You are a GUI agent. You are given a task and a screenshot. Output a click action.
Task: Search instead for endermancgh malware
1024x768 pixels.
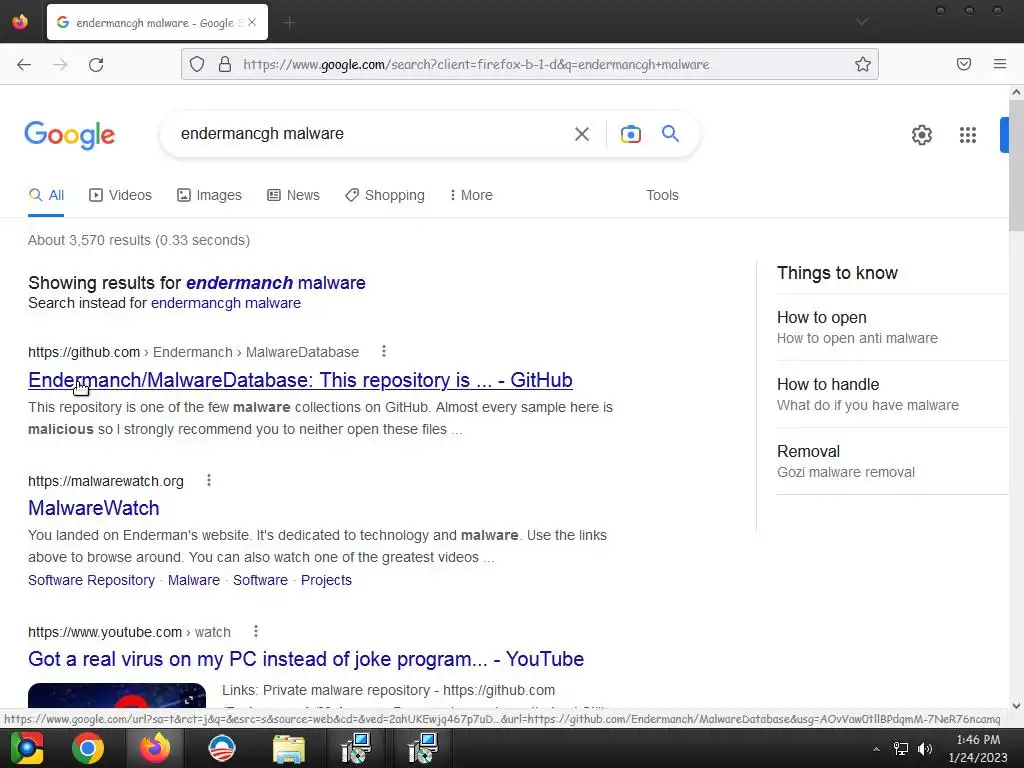click(x=226, y=303)
